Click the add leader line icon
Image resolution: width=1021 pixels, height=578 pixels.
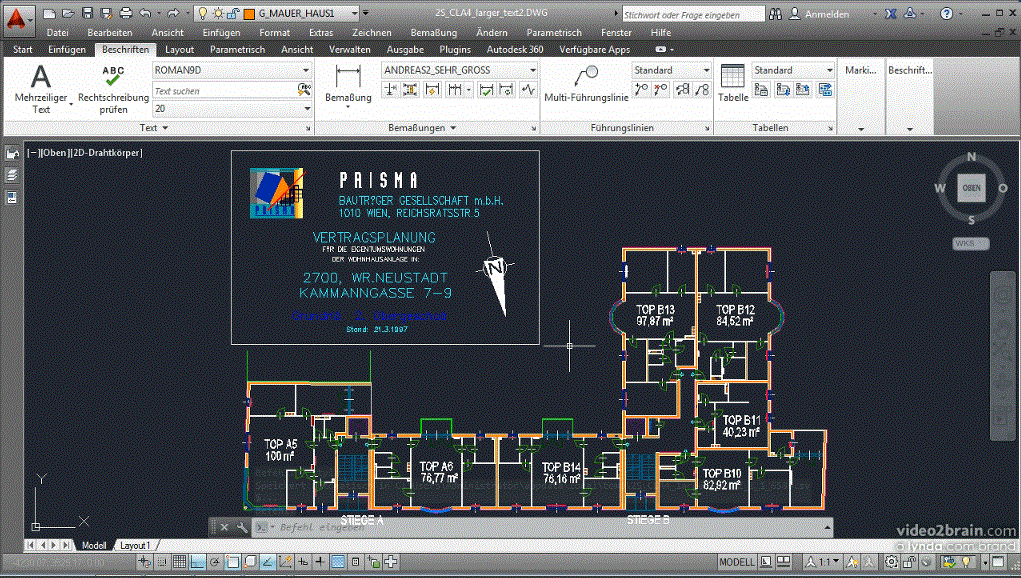(641, 90)
